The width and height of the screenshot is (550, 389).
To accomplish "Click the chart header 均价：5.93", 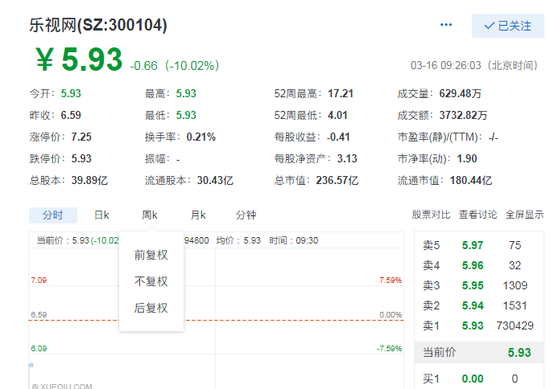I will click(x=239, y=241).
